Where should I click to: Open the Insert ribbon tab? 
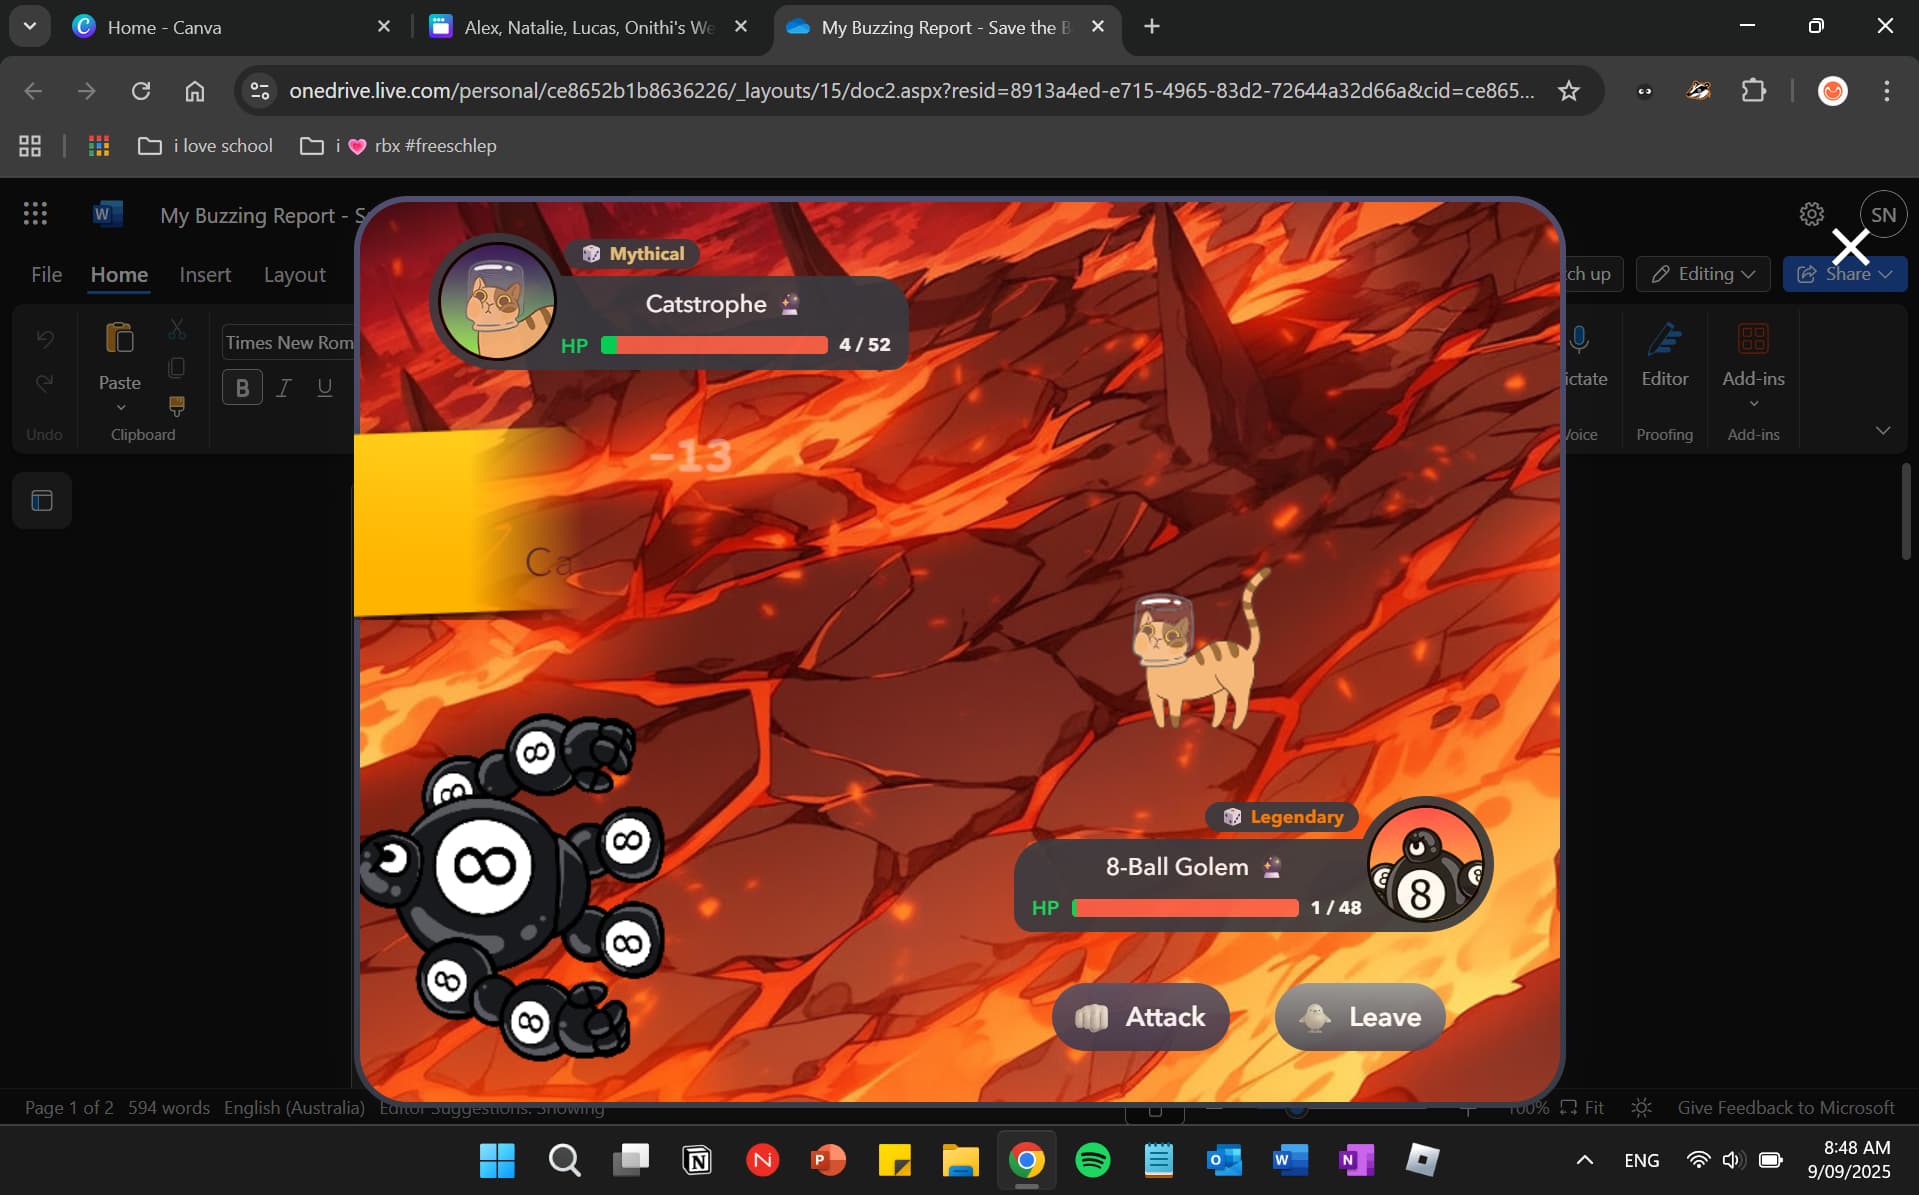pyautogui.click(x=205, y=275)
